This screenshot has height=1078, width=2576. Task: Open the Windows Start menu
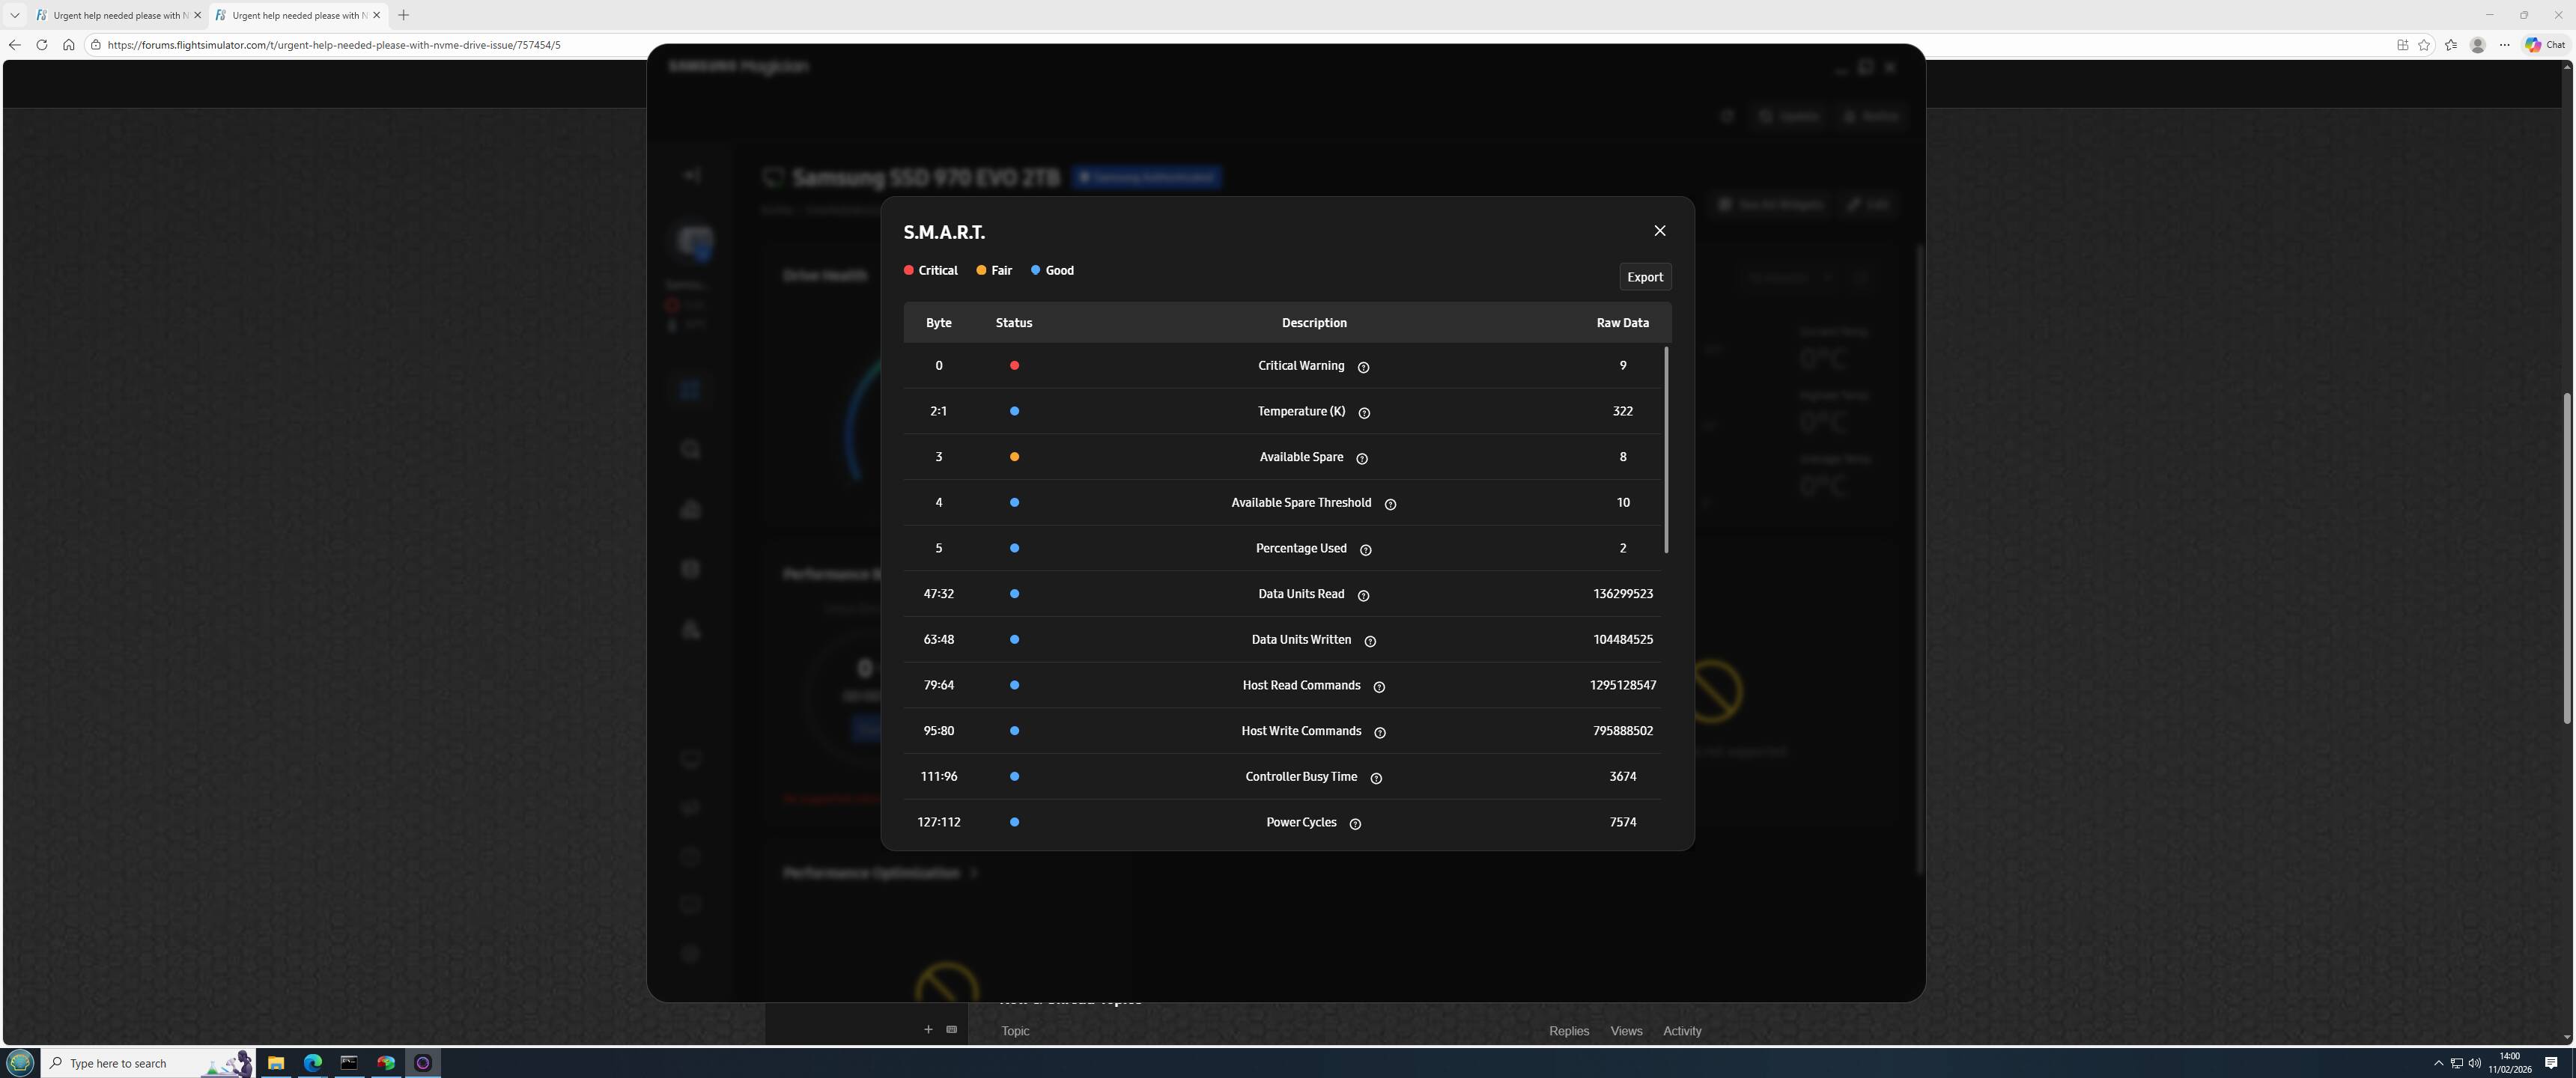click(20, 1062)
